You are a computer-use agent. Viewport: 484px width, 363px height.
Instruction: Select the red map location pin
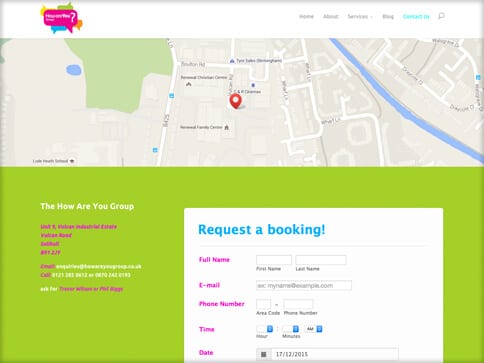(x=236, y=101)
